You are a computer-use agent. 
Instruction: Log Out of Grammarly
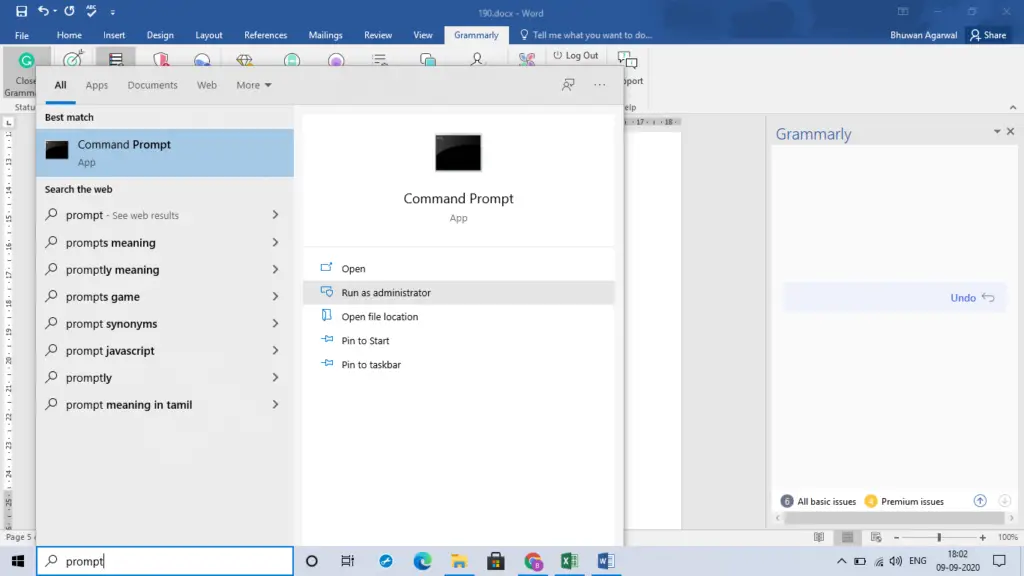tap(575, 56)
